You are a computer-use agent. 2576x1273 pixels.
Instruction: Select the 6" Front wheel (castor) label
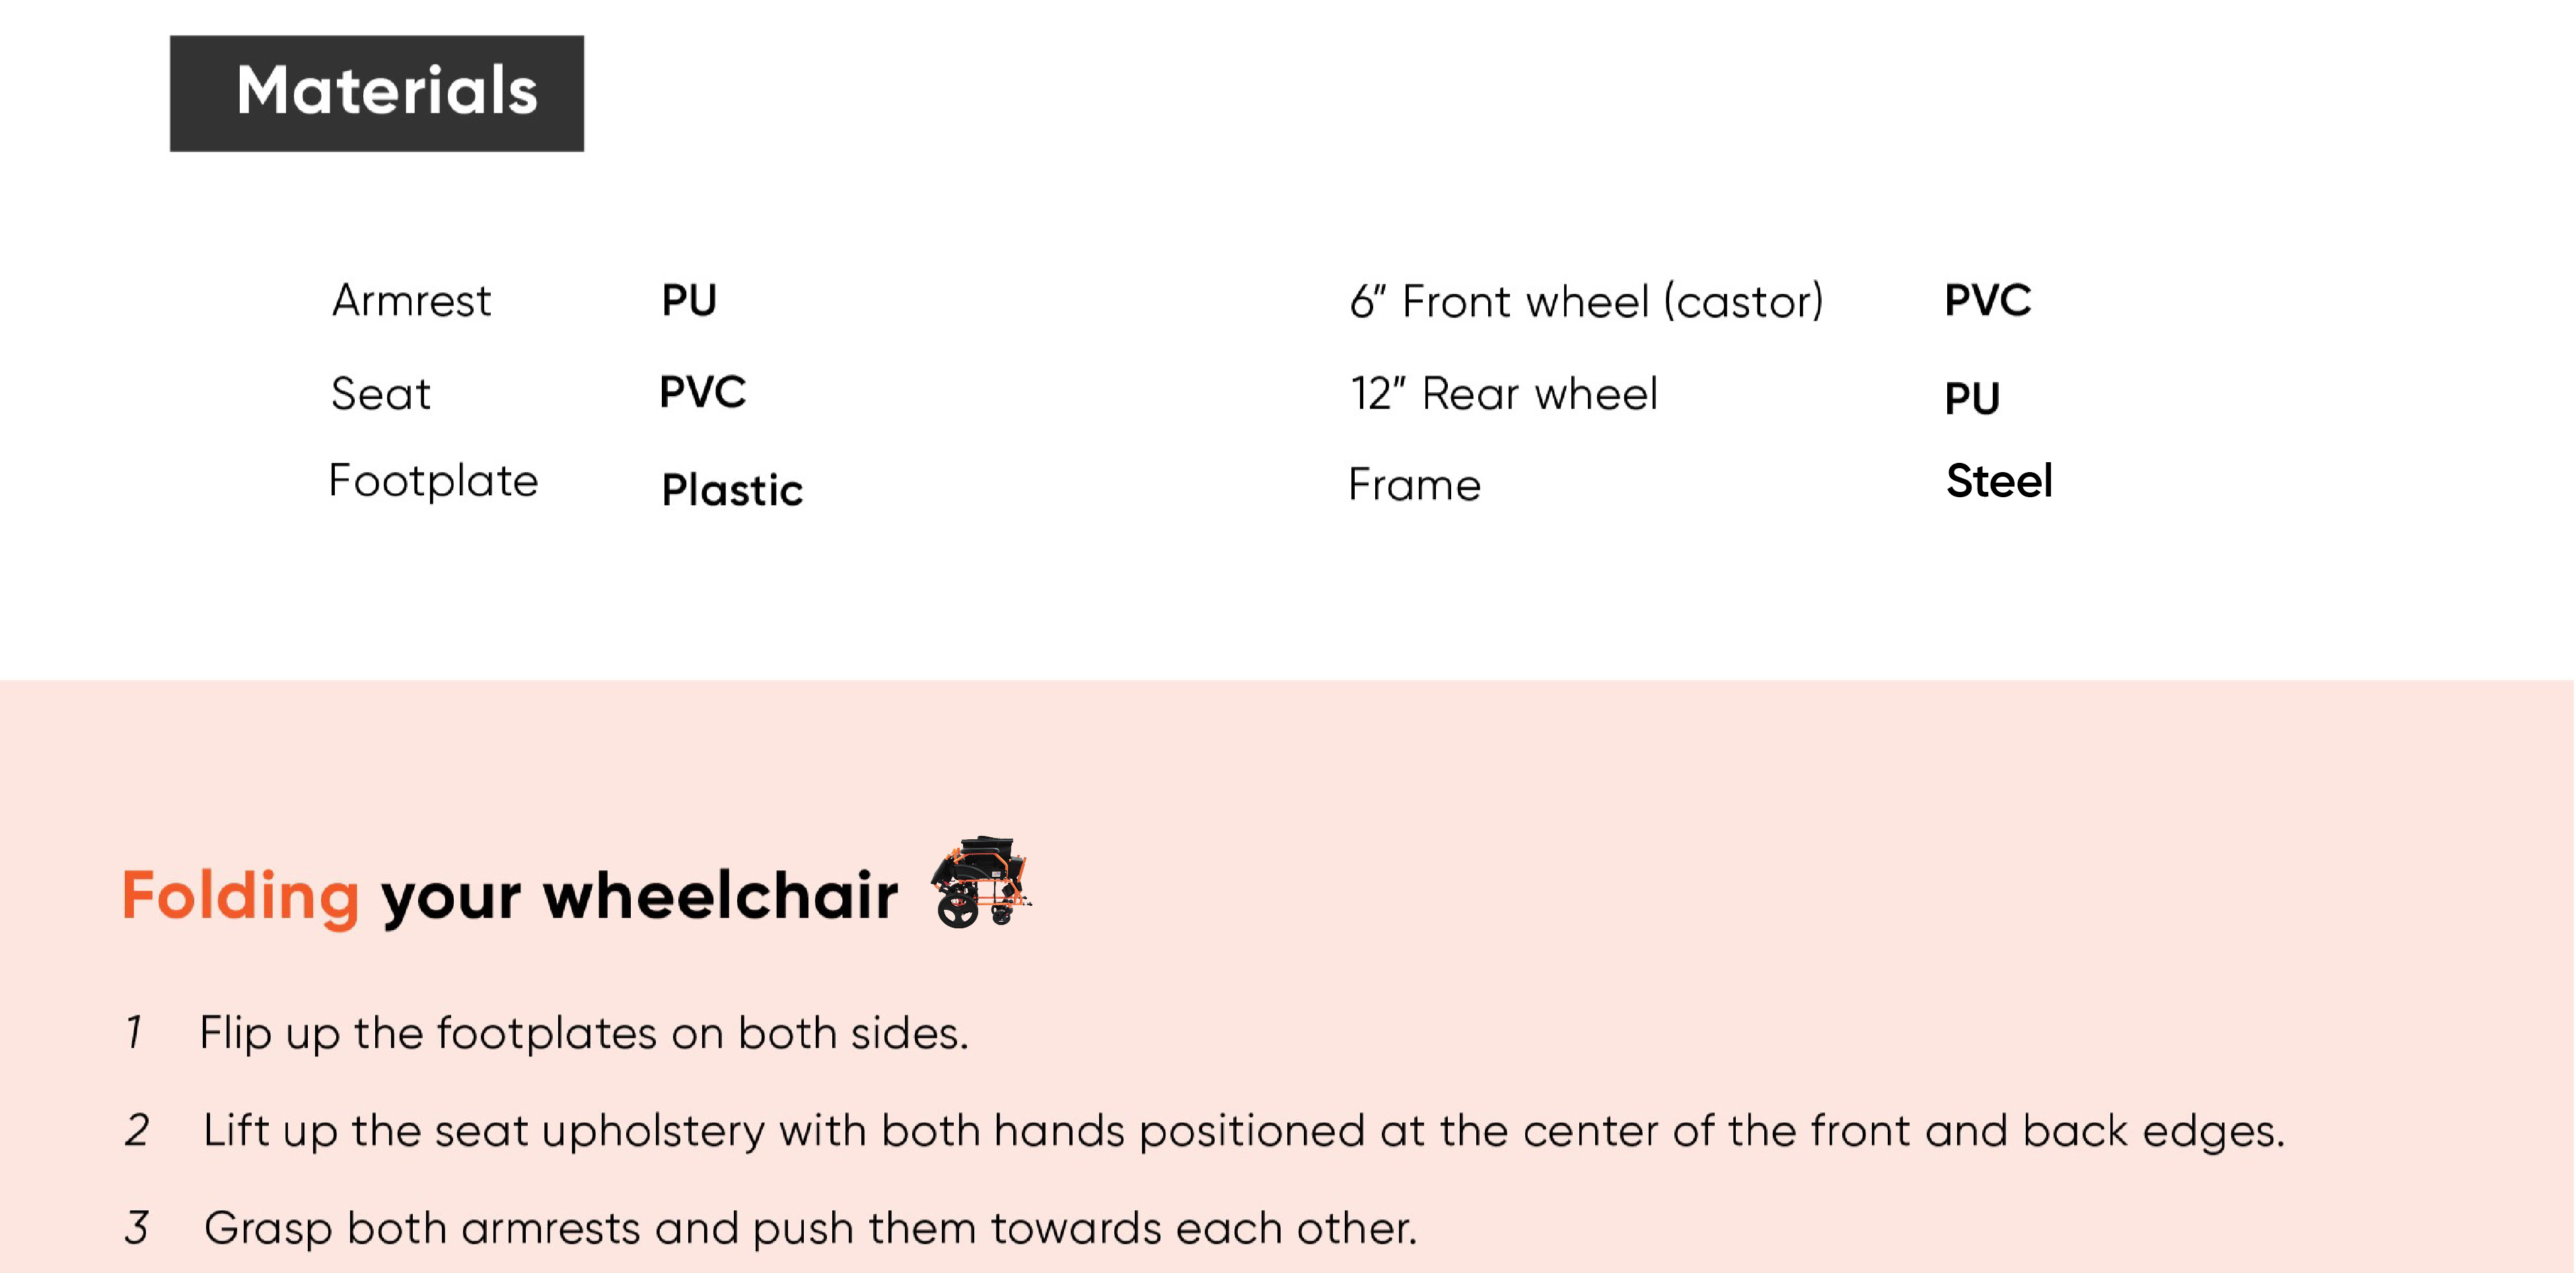point(1586,301)
